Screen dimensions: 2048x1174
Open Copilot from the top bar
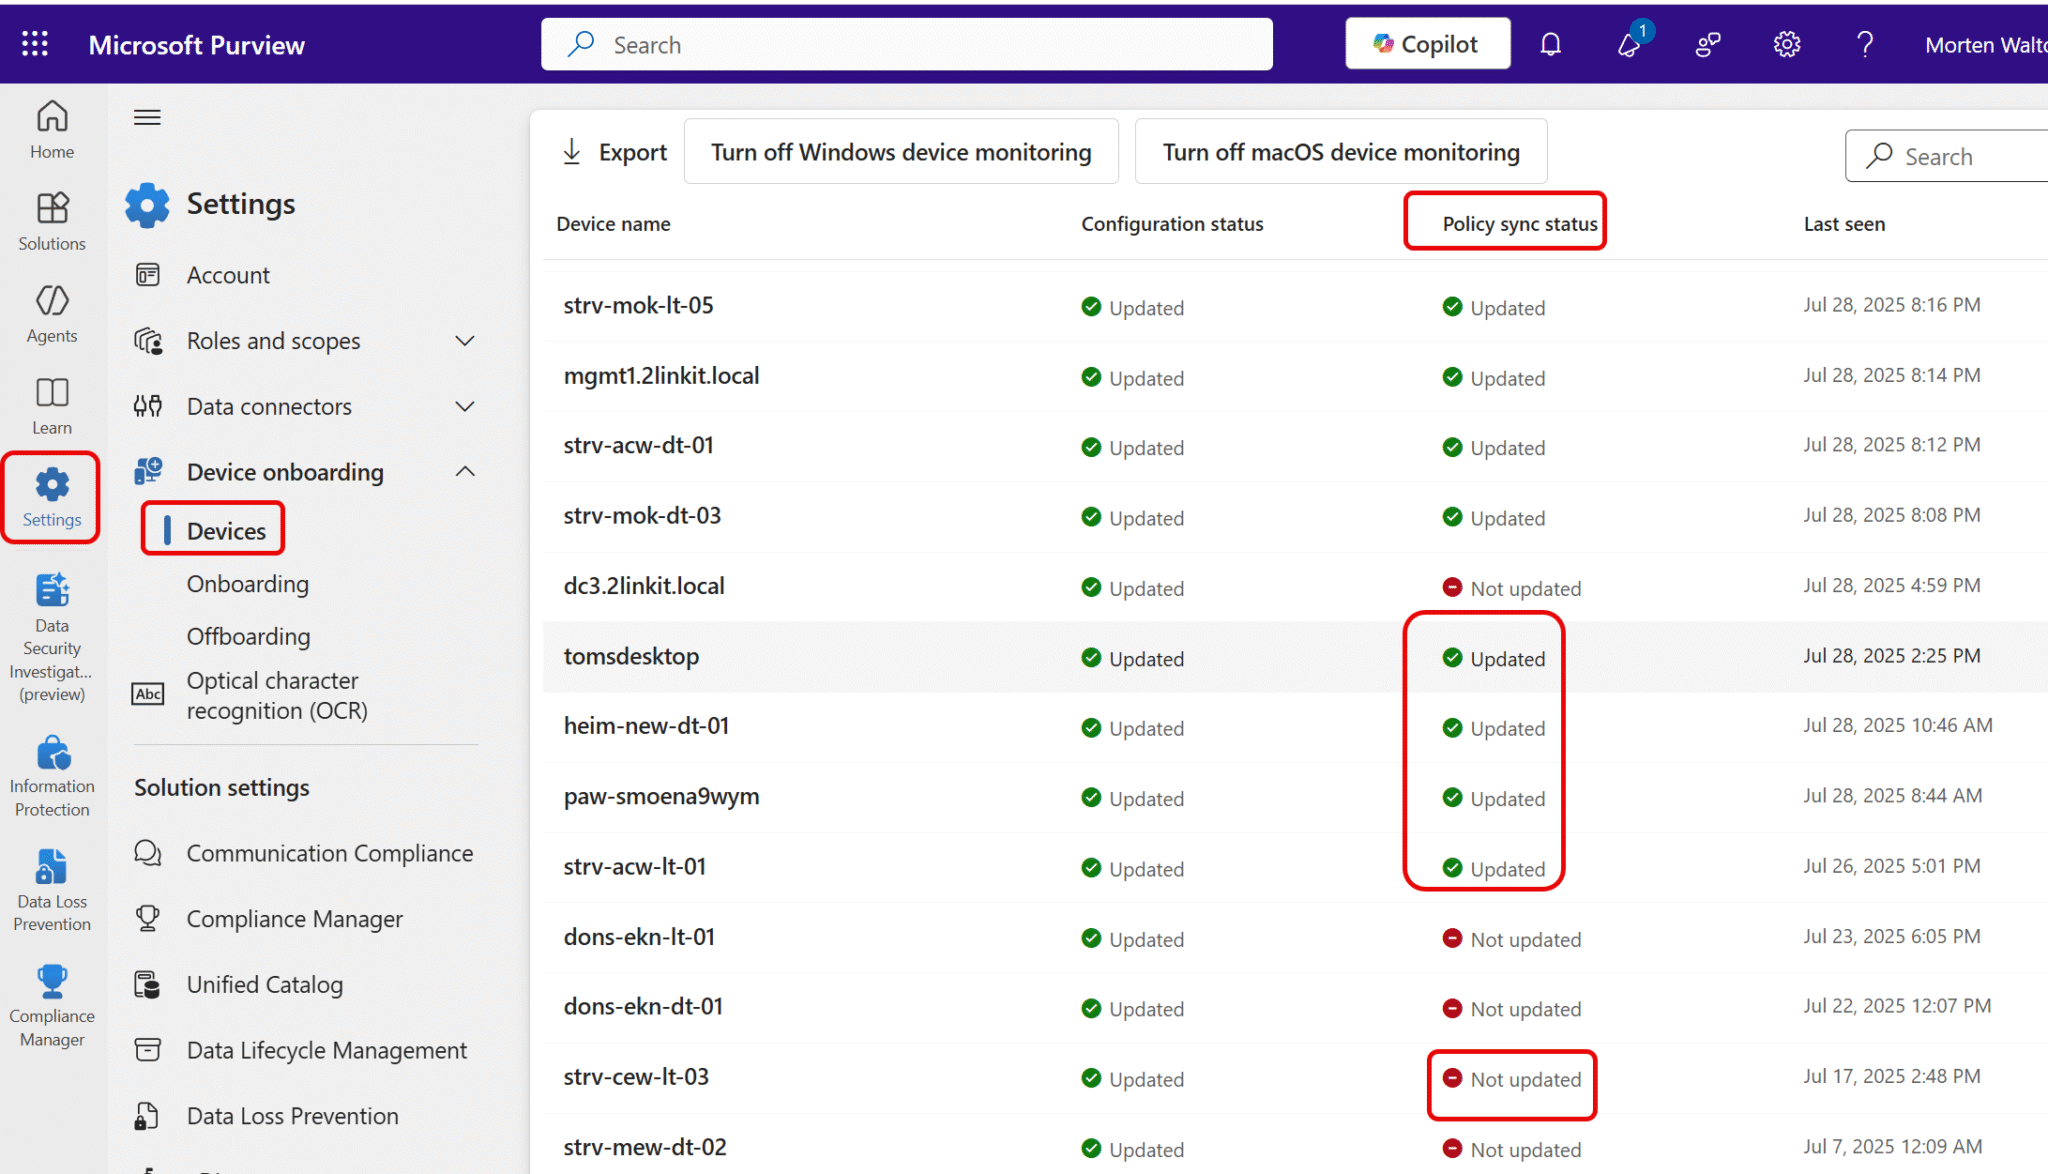[x=1427, y=43]
